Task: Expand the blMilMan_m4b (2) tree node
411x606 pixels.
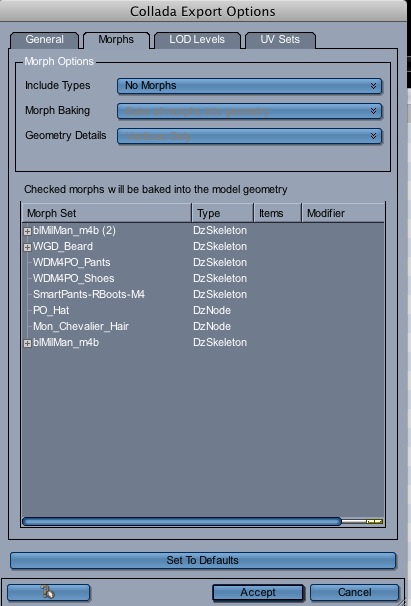Action: [x=27, y=231]
